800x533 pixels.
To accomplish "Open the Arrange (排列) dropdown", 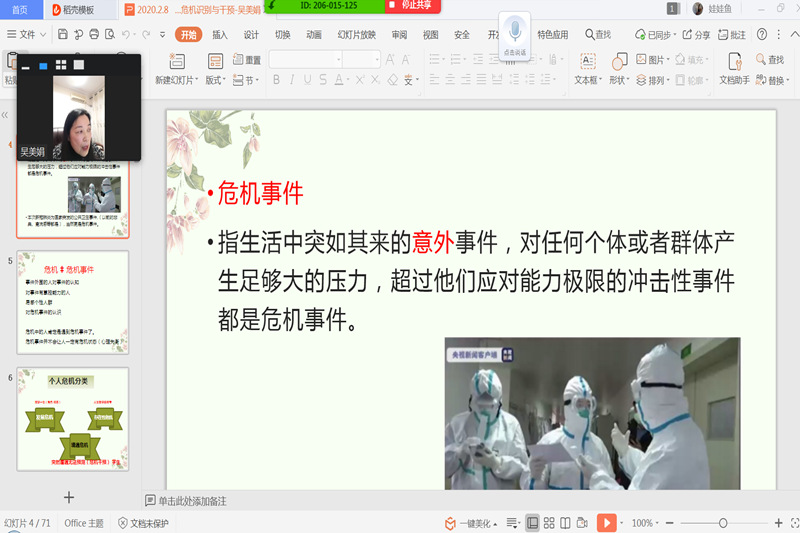I will coord(653,80).
